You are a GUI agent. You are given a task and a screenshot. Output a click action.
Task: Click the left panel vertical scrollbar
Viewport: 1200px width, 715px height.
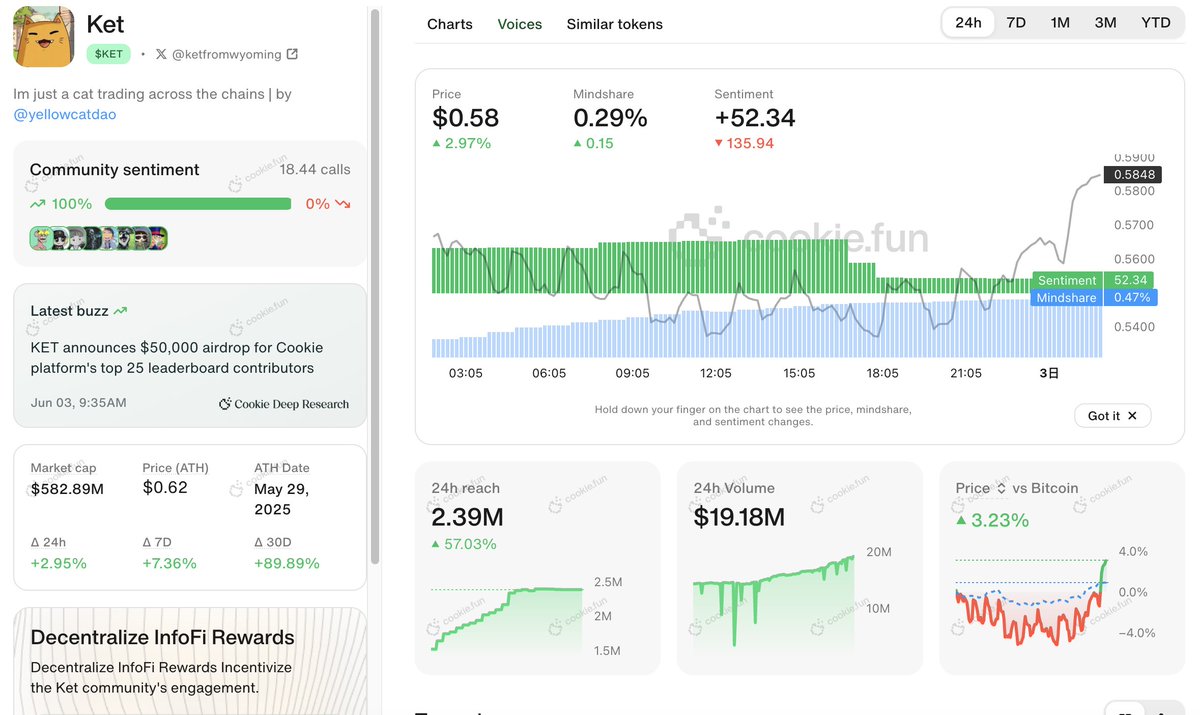point(375,285)
